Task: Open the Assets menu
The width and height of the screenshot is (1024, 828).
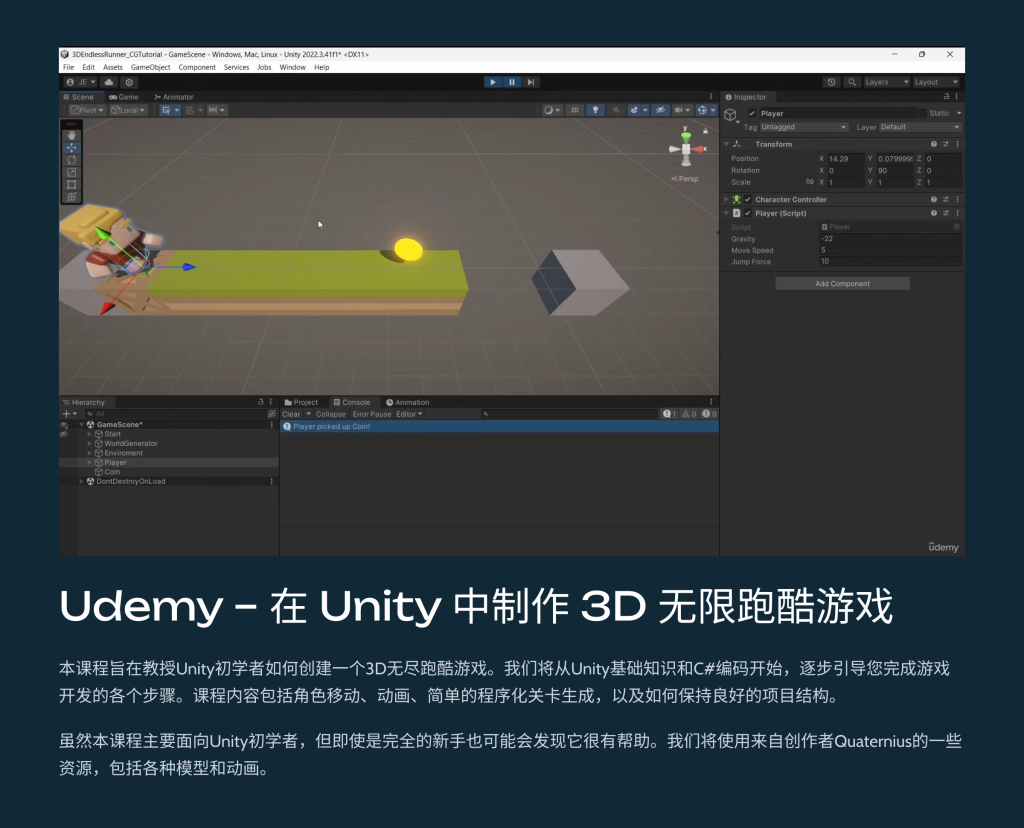Action: pyautogui.click(x=112, y=67)
